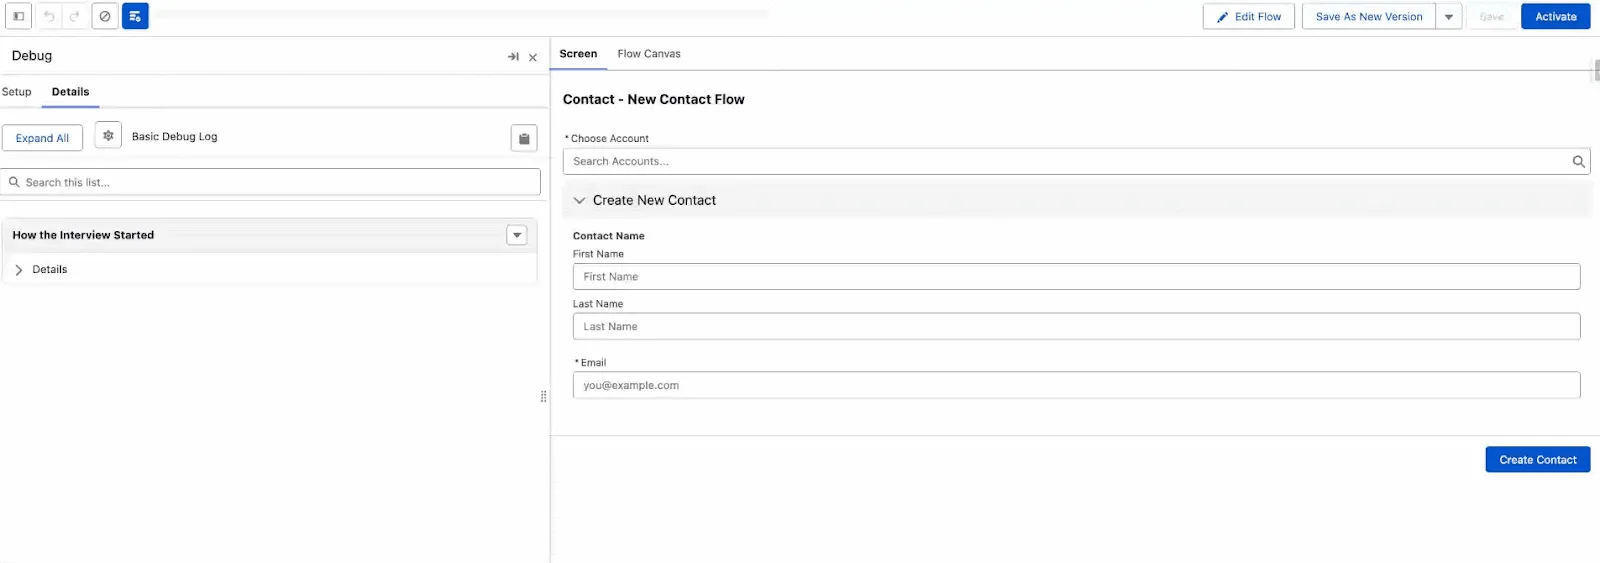
Task: Open Save As New Version dropdown arrow
Action: 1448,17
